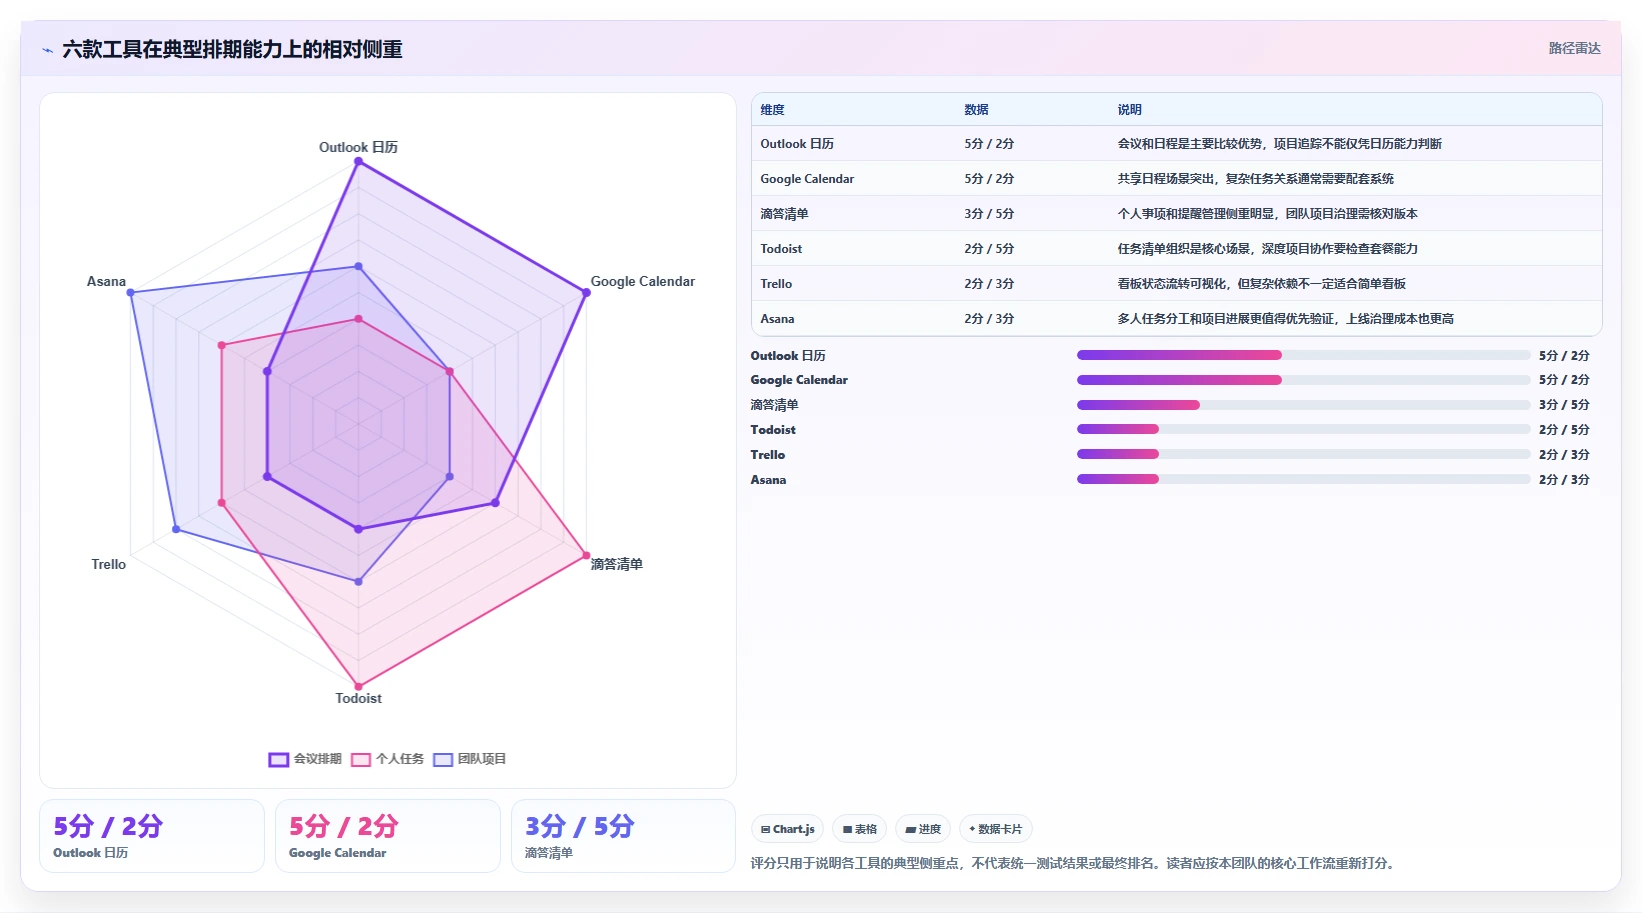Click the 进度 tag chip
1642x913 pixels.
pos(923,829)
